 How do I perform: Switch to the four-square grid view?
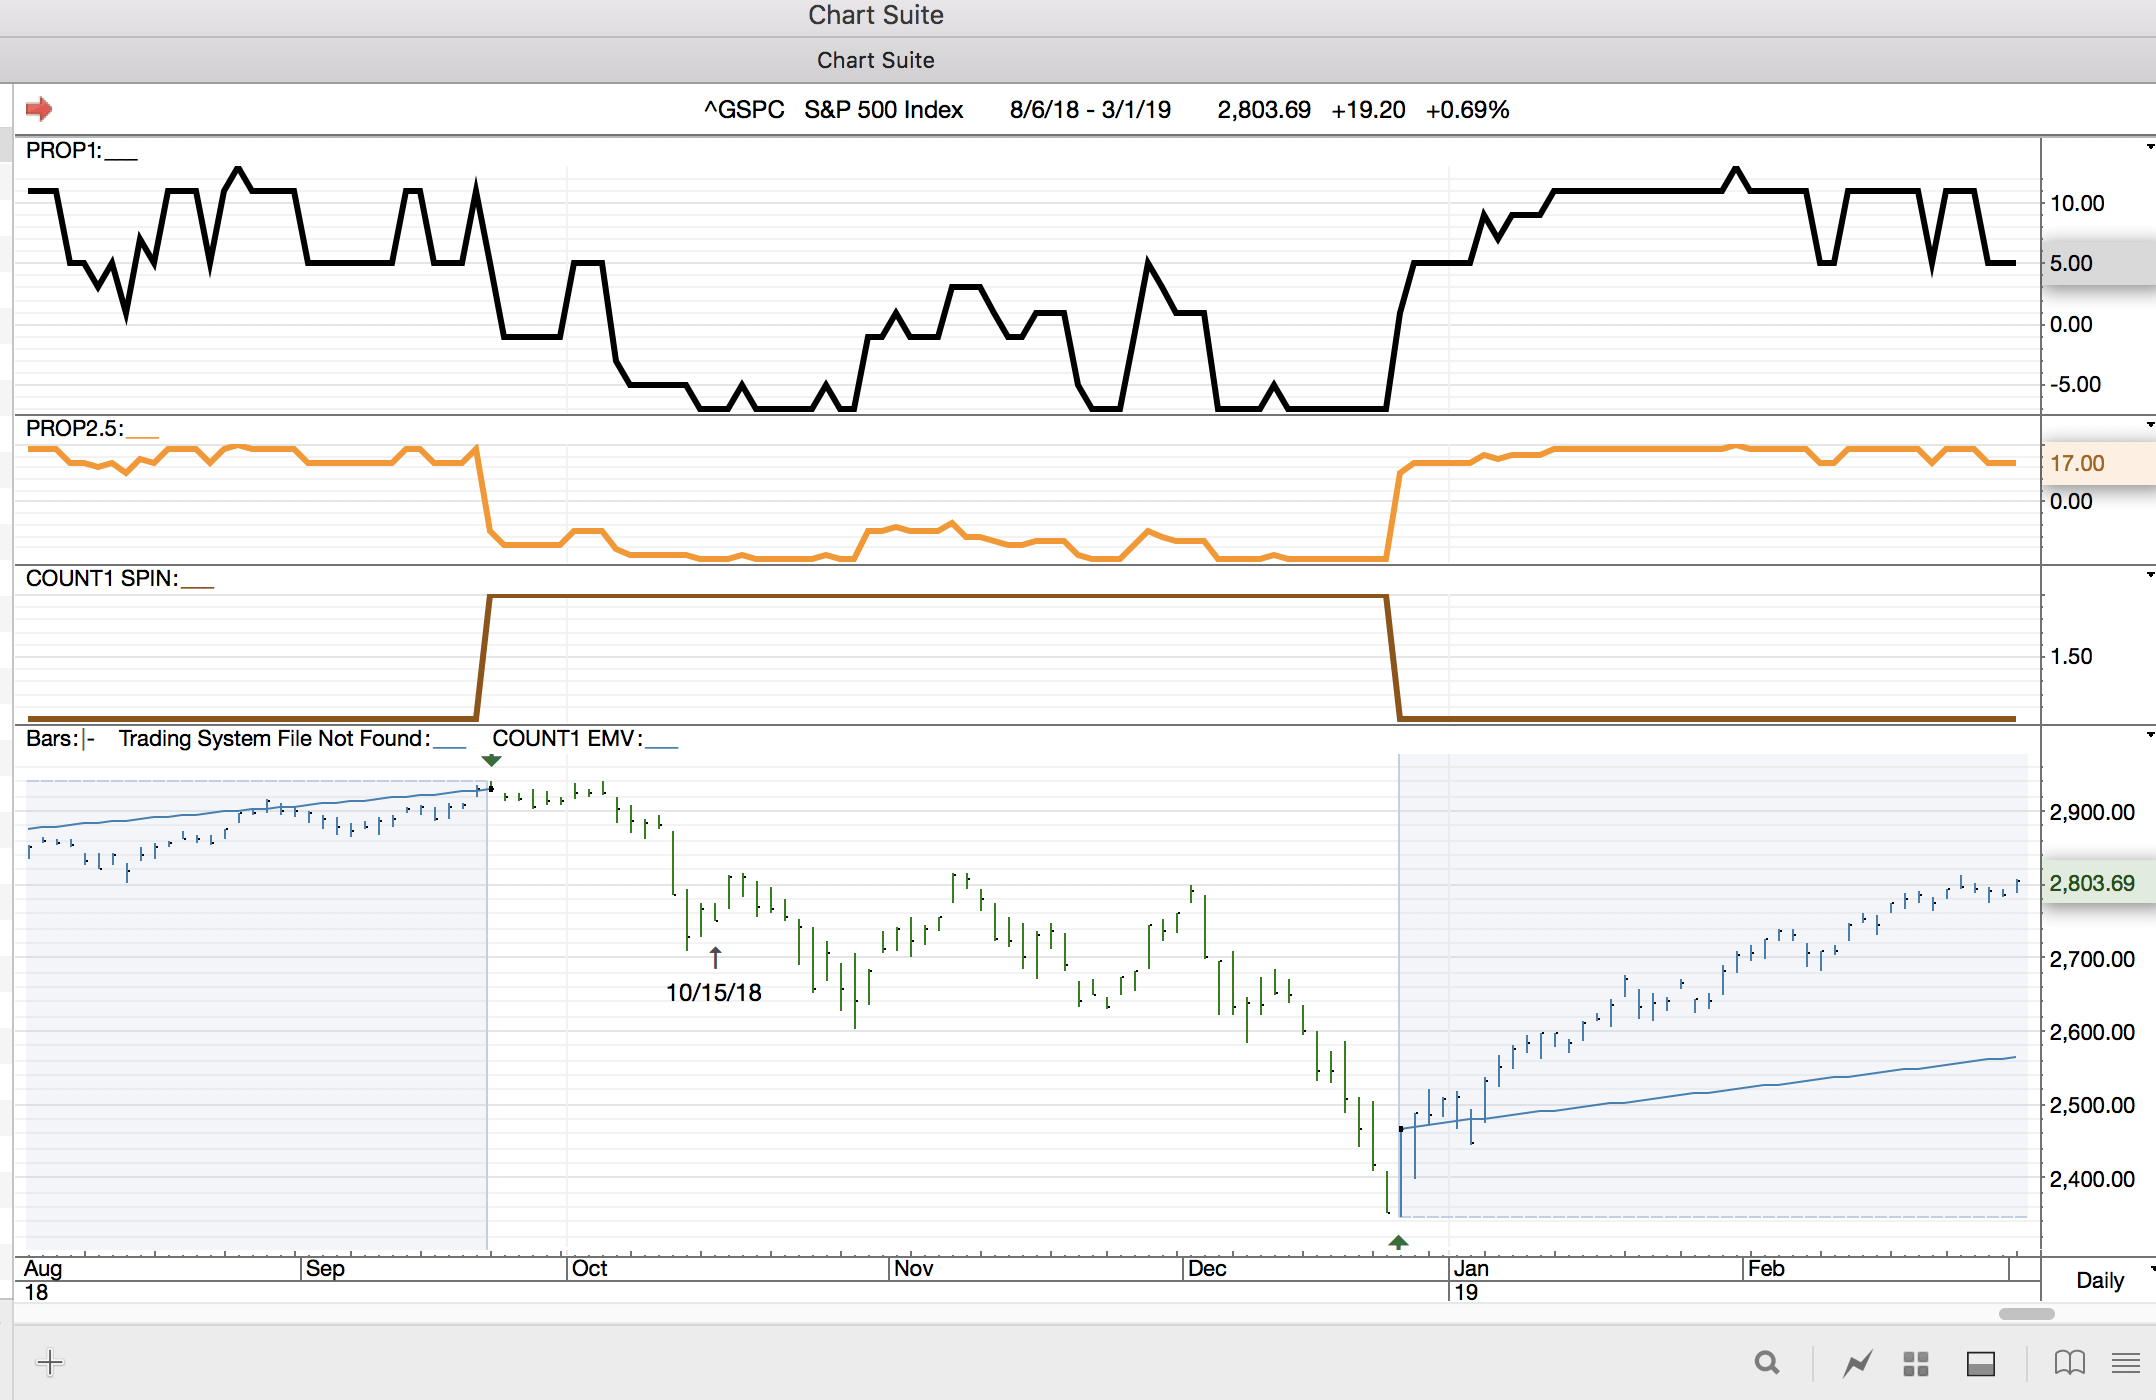1916,1363
